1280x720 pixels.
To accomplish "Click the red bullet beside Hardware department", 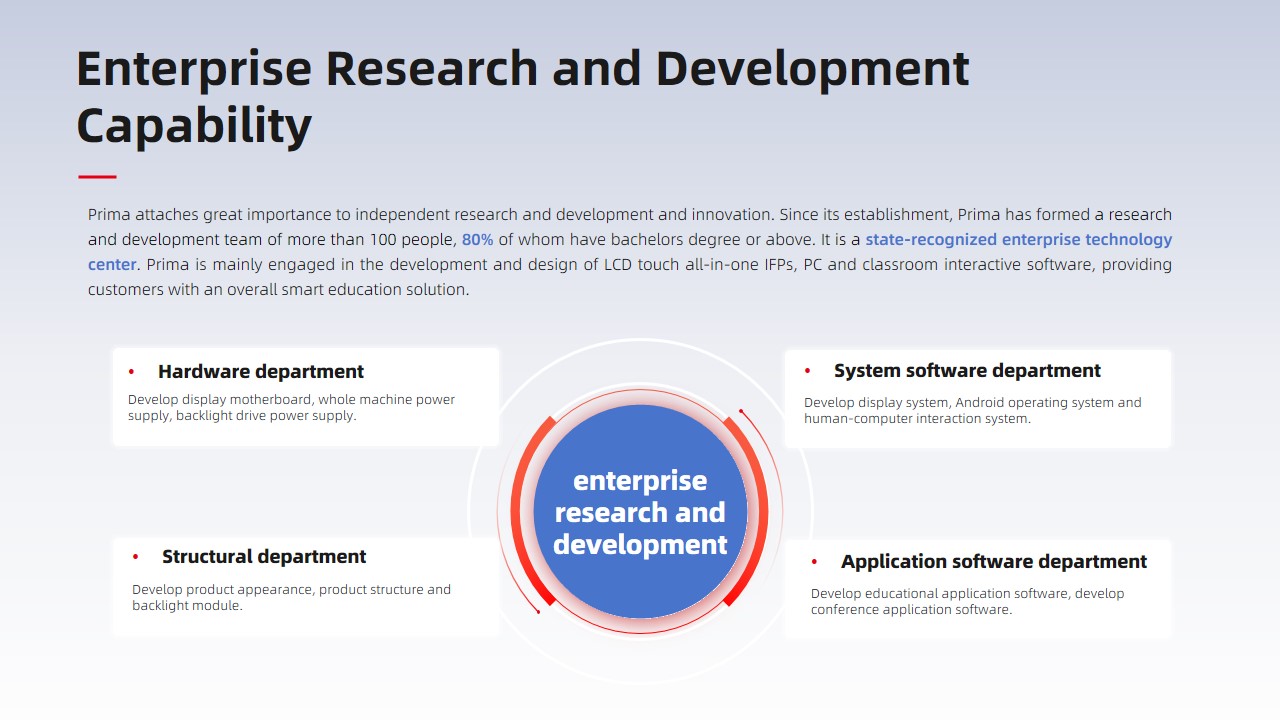I will click(131, 372).
